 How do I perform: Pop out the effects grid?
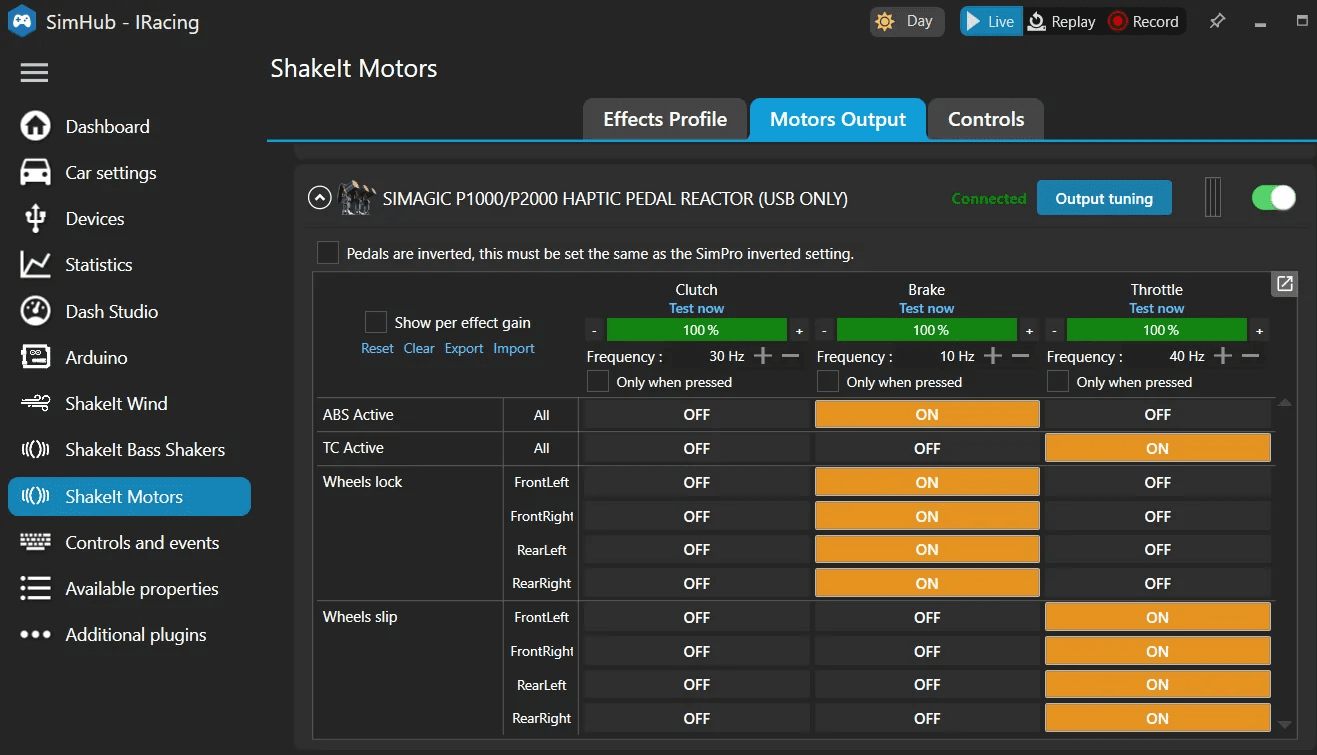pyautogui.click(x=1285, y=284)
